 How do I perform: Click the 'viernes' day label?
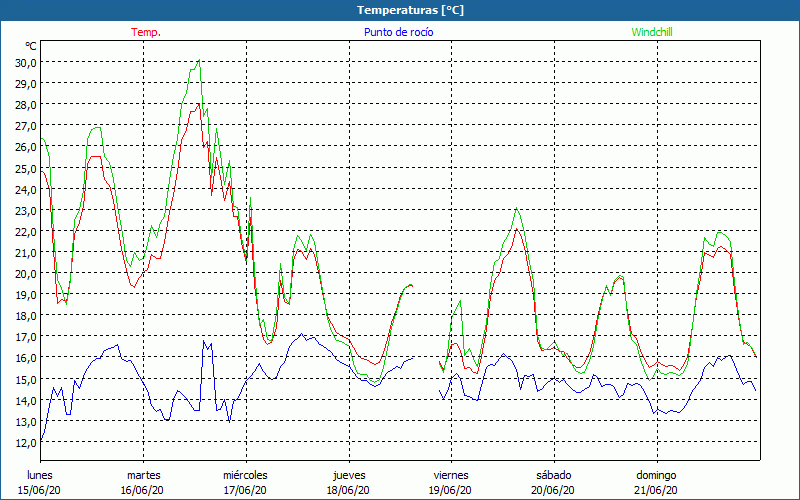451,475
